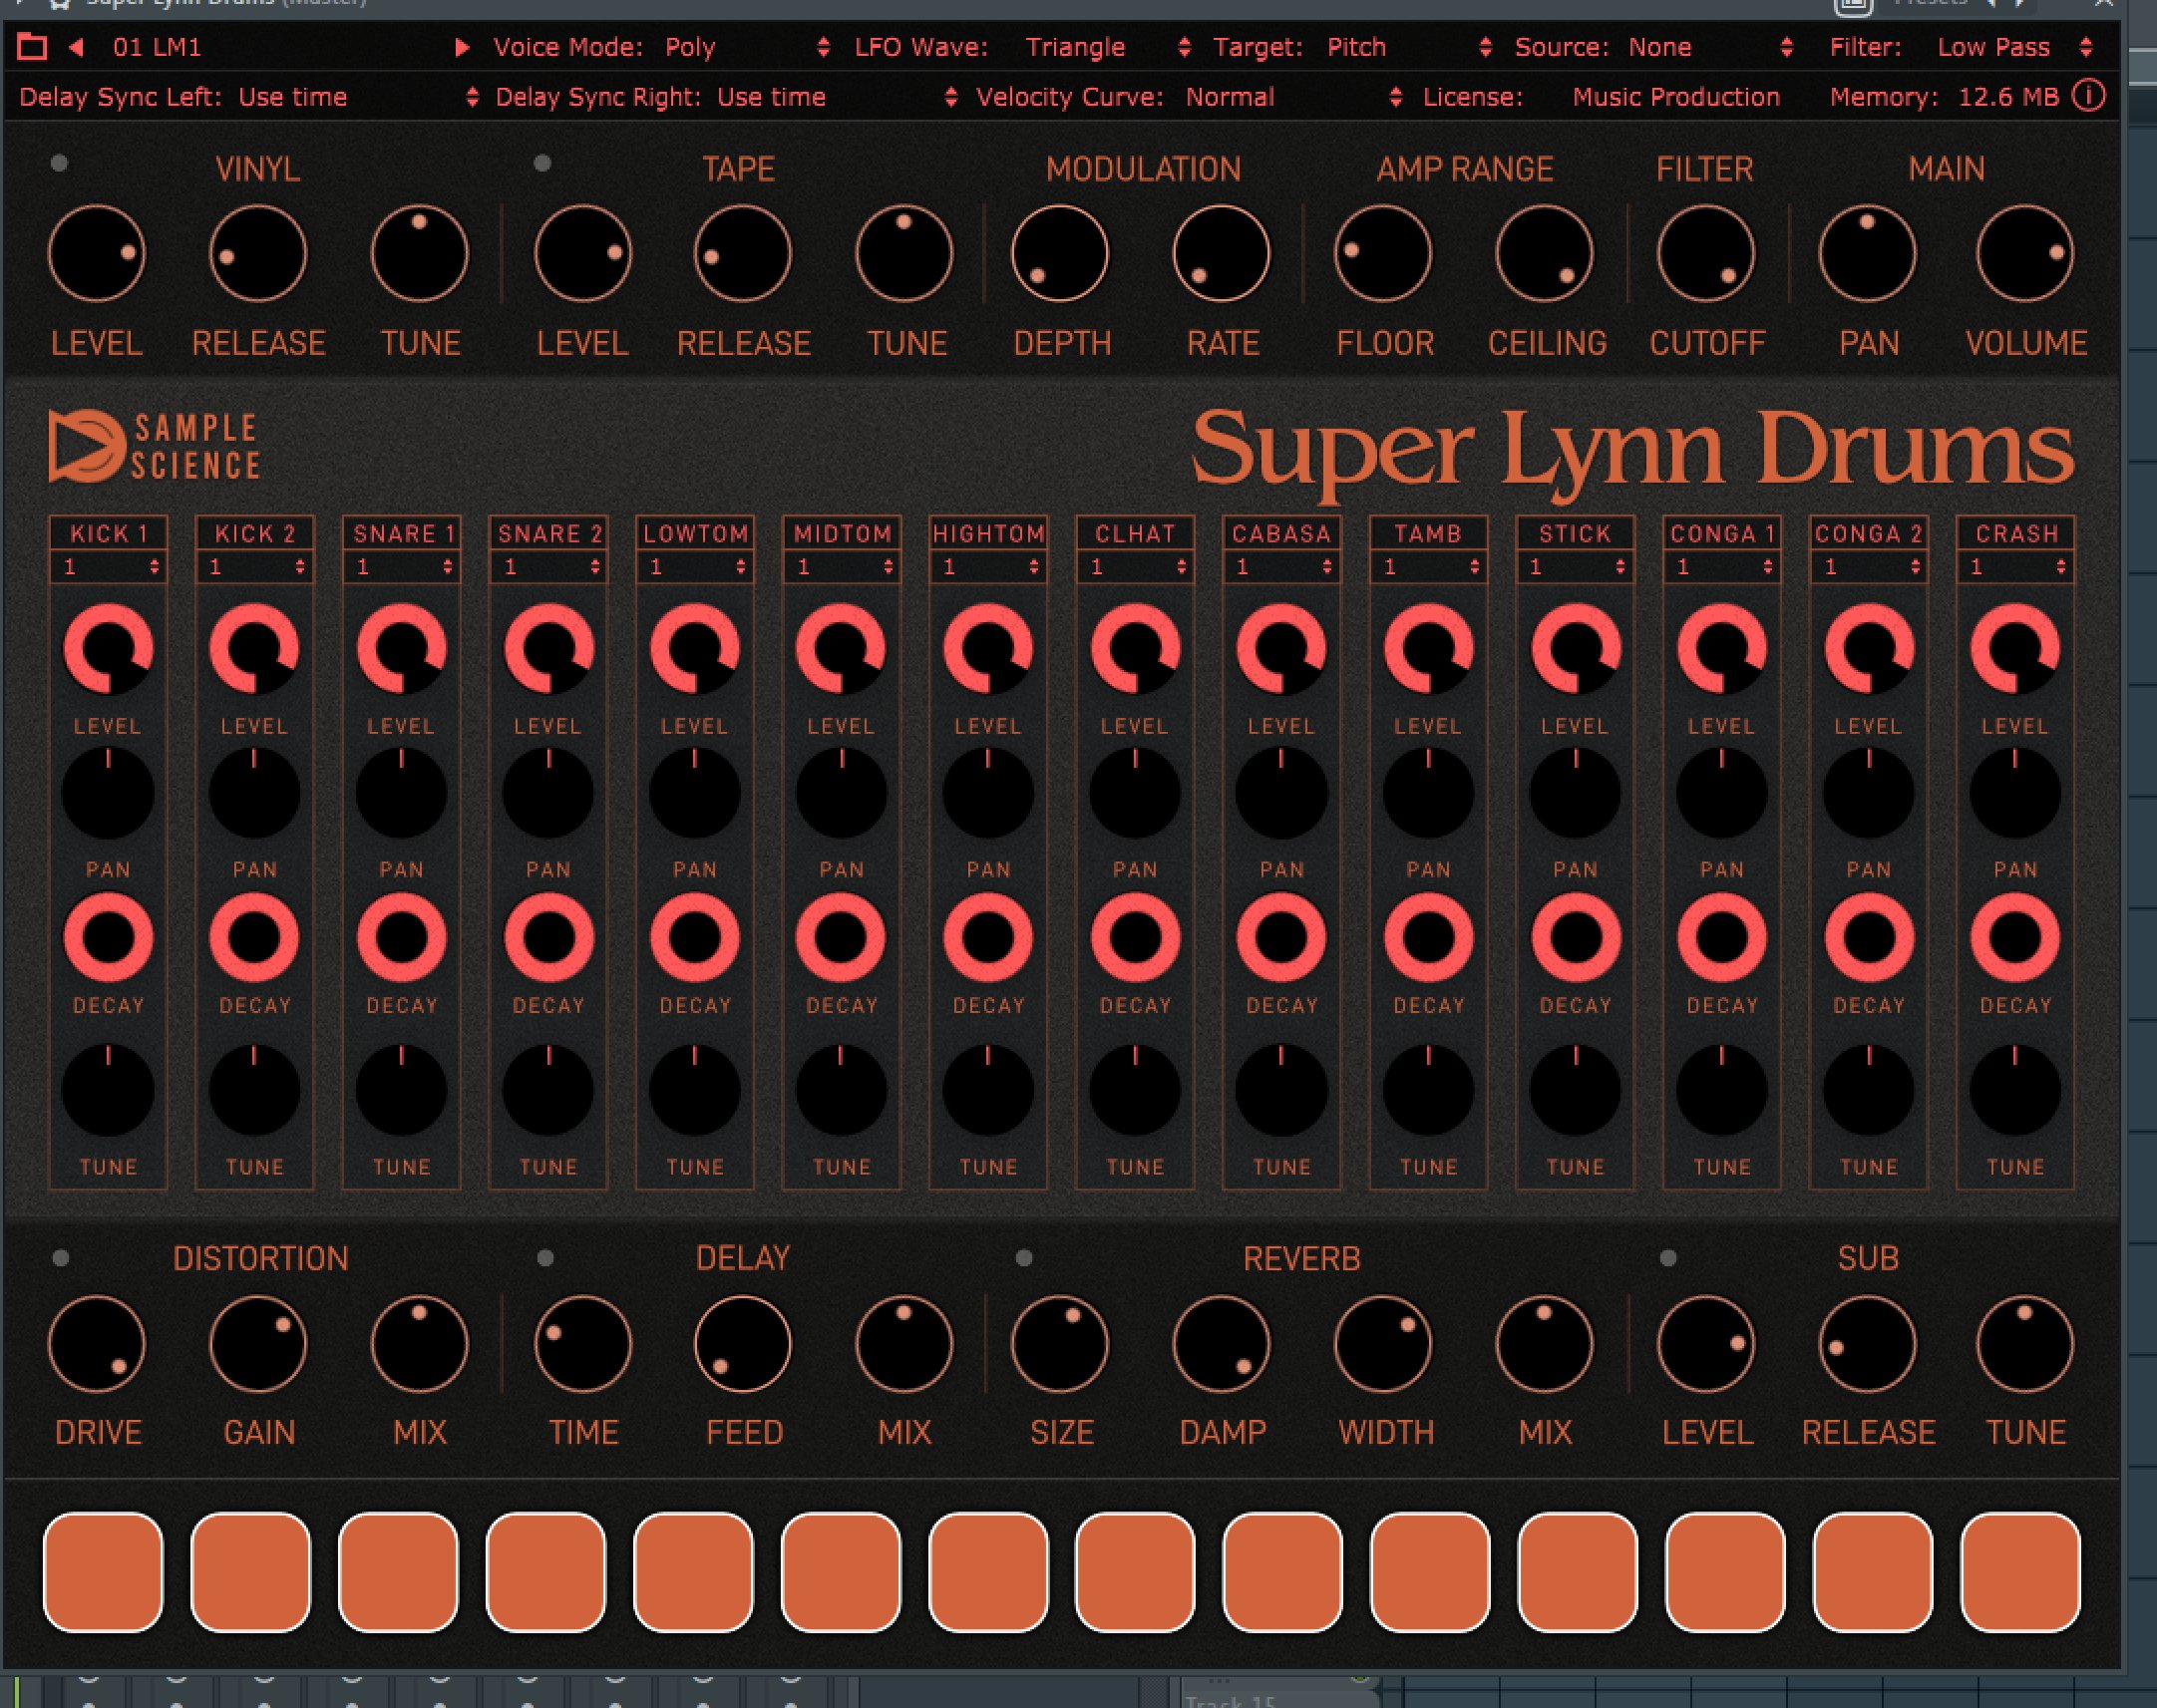Hit the CLHAT drum pad
The height and width of the screenshot is (1708, 2157).
coord(1135,1571)
